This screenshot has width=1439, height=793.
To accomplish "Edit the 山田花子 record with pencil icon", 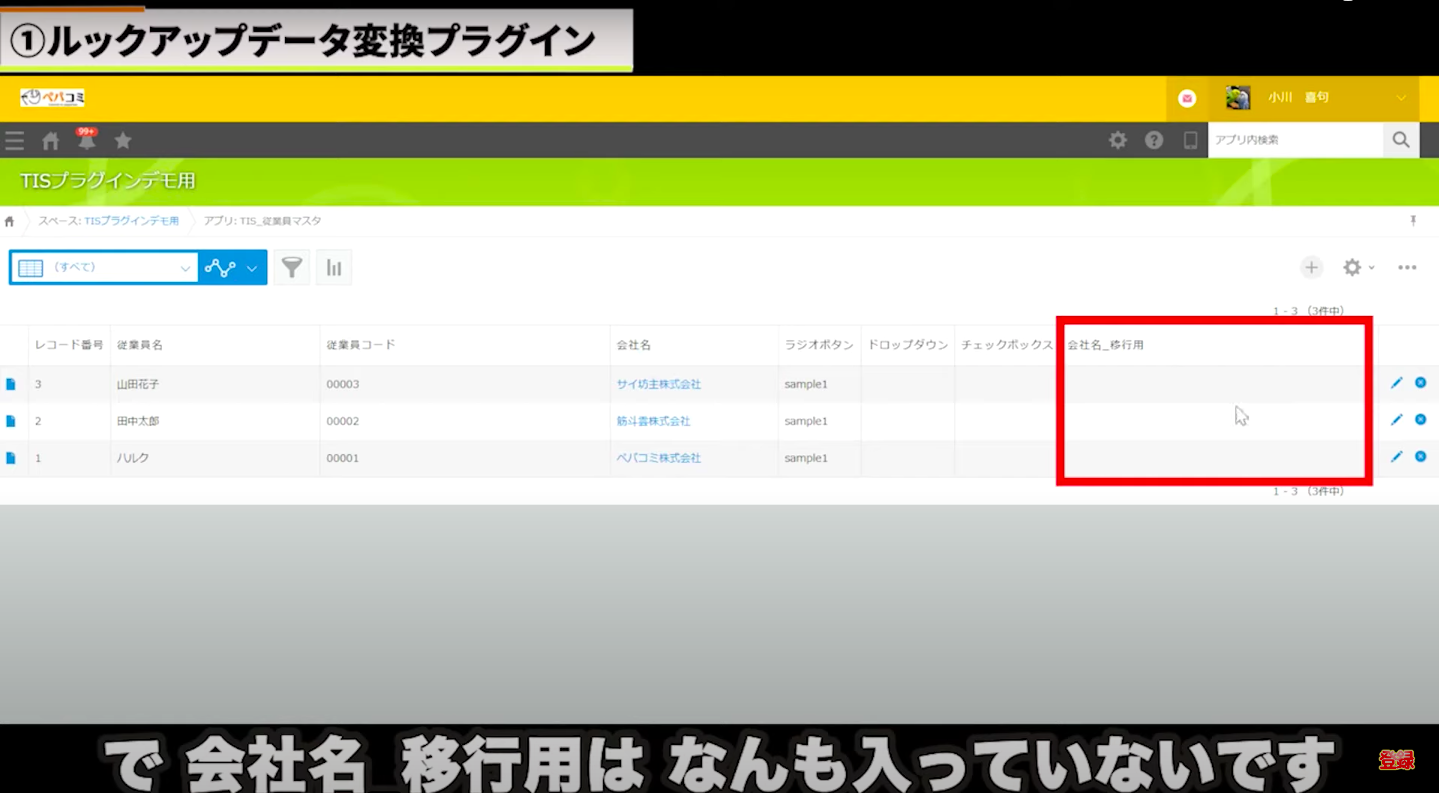I will pyautogui.click(x=1397, y=383).
